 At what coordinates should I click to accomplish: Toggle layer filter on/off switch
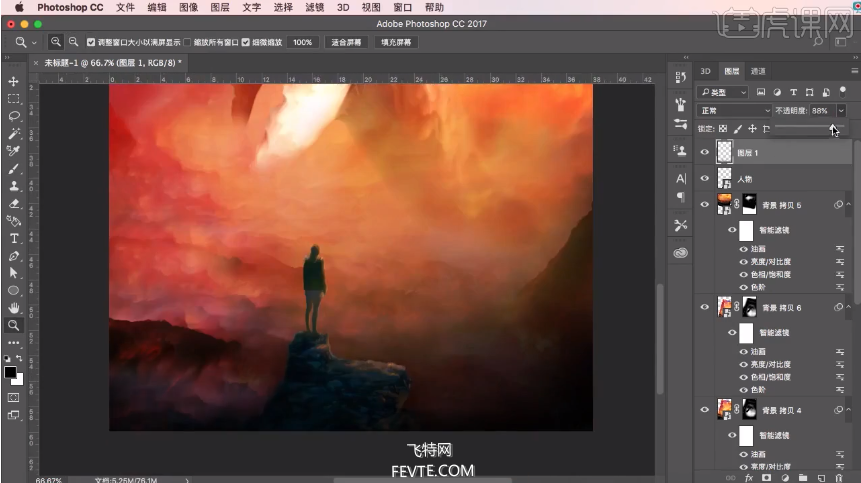tap(843, 92)
